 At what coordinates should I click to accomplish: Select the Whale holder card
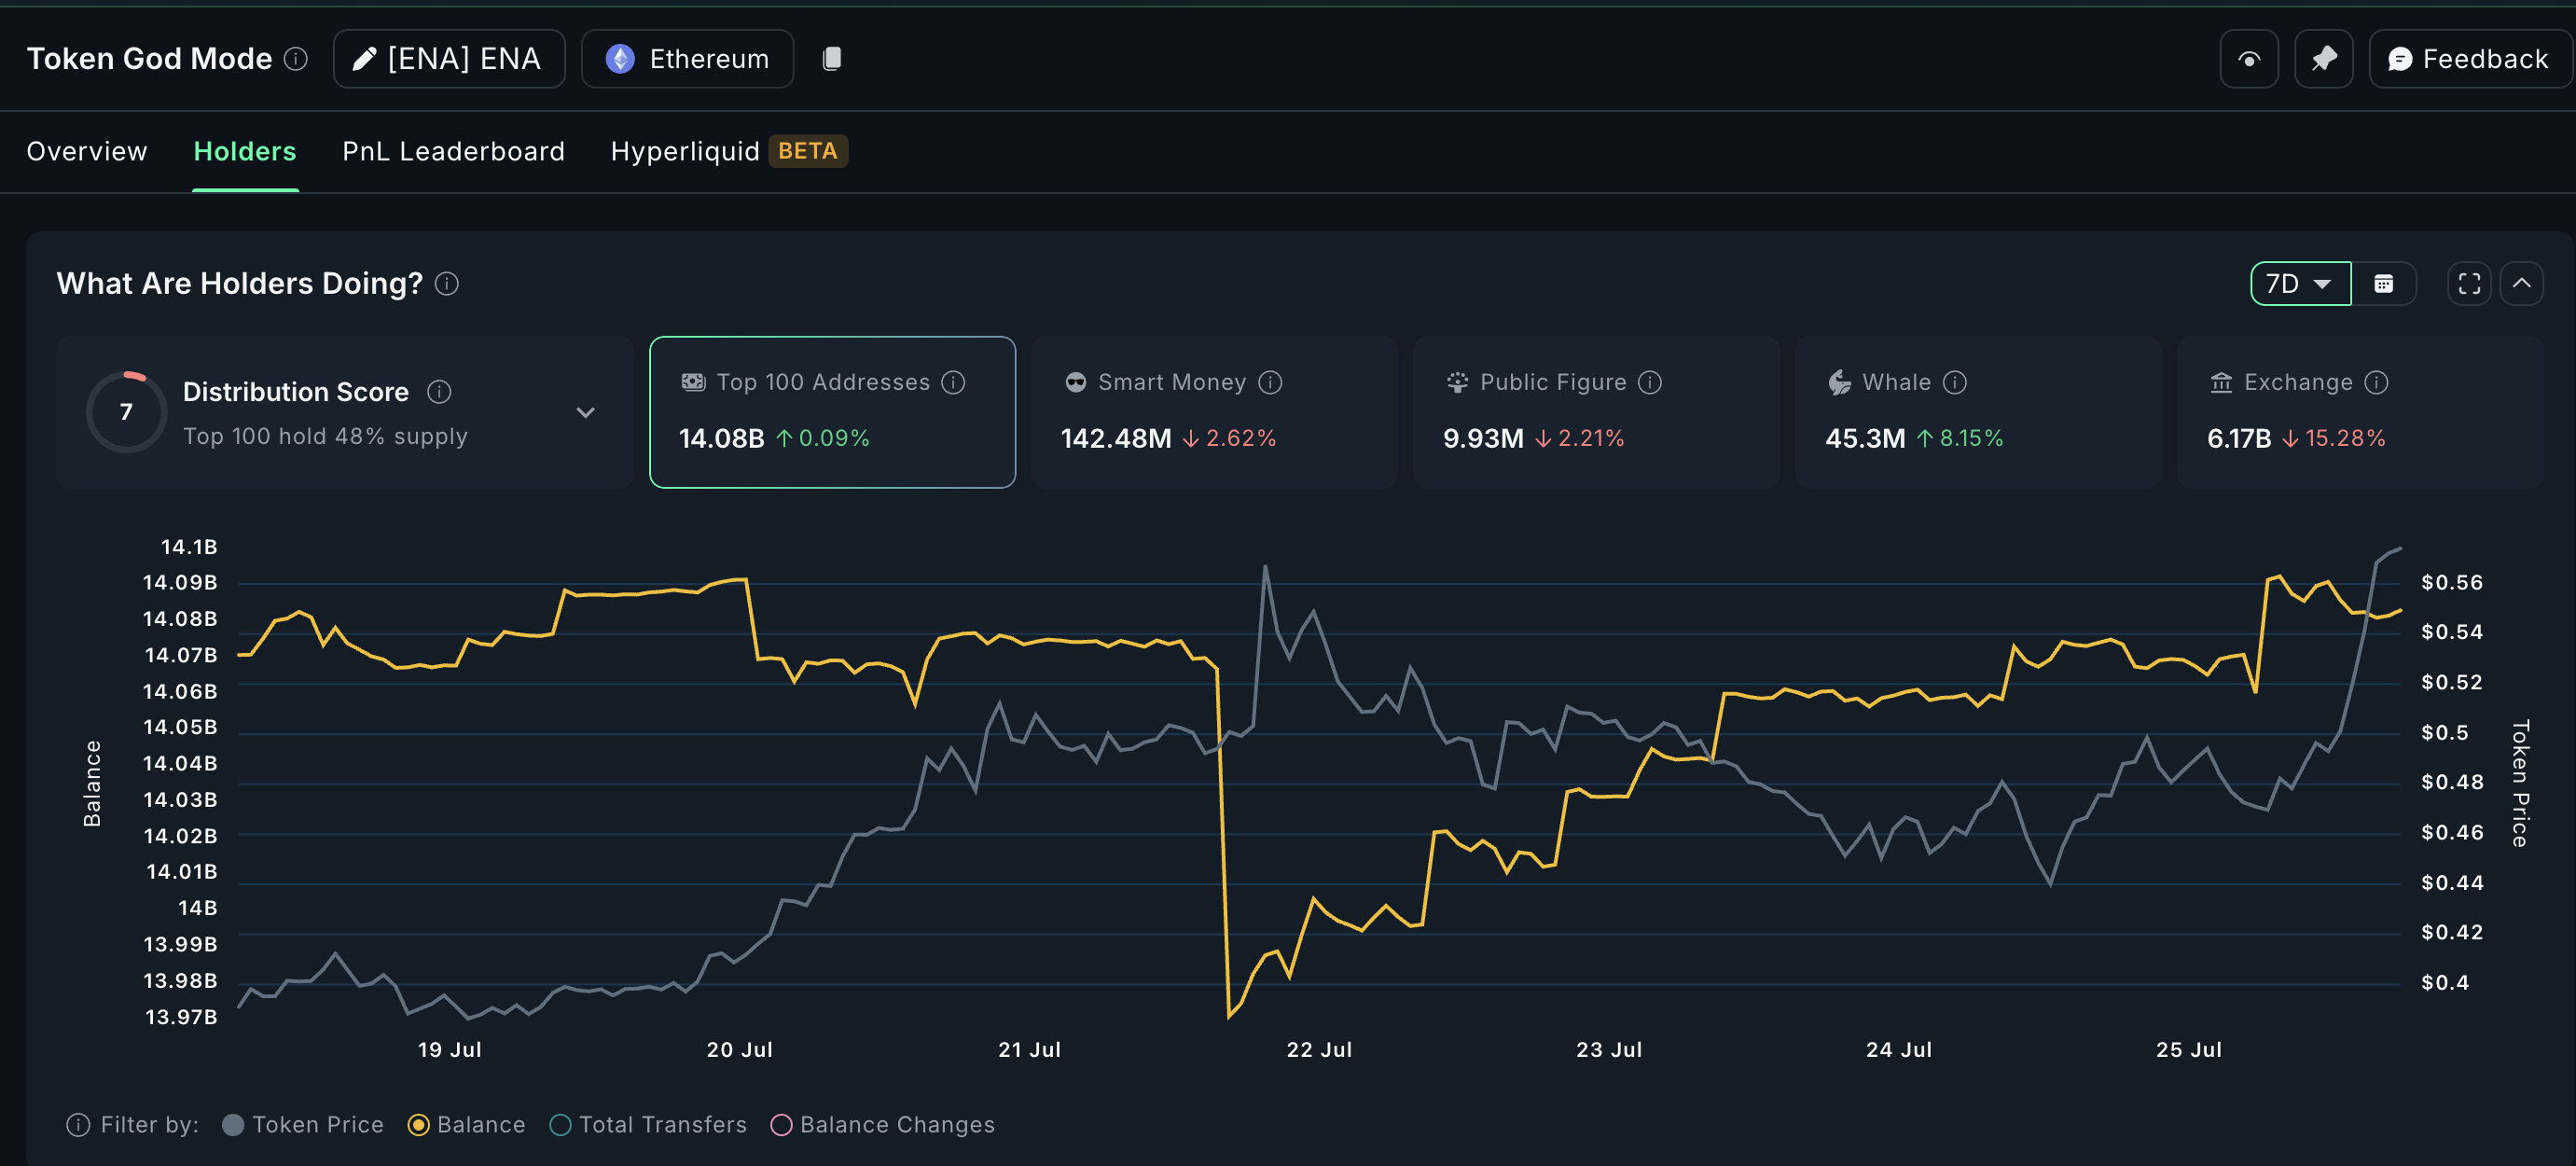pyautogui.click(x=1977, y=412)
